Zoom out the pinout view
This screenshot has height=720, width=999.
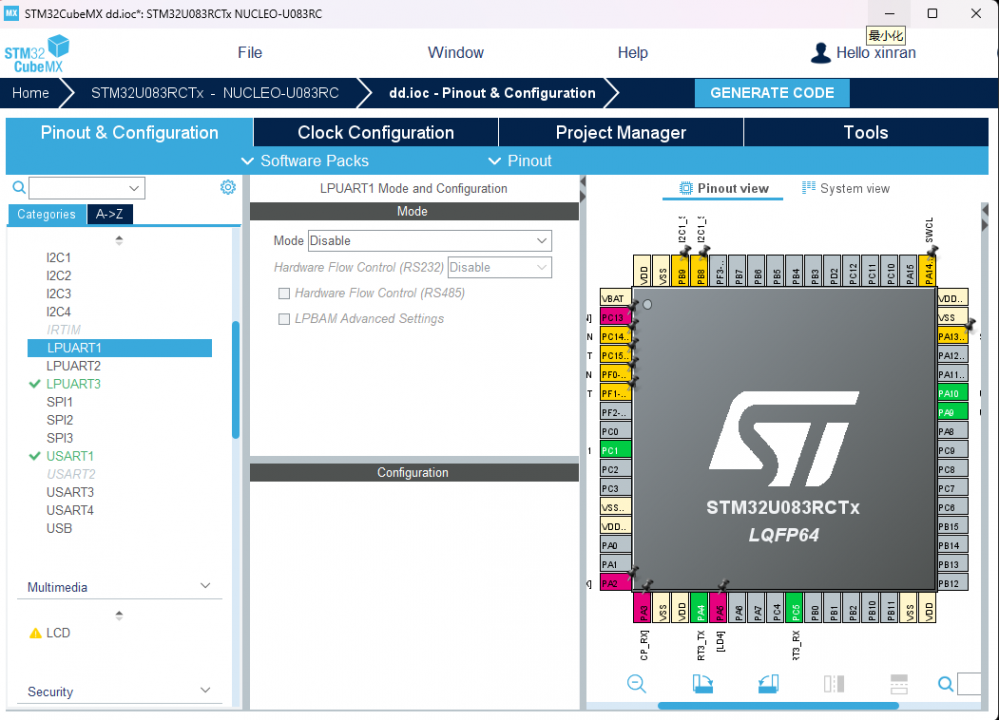point(637,684)
